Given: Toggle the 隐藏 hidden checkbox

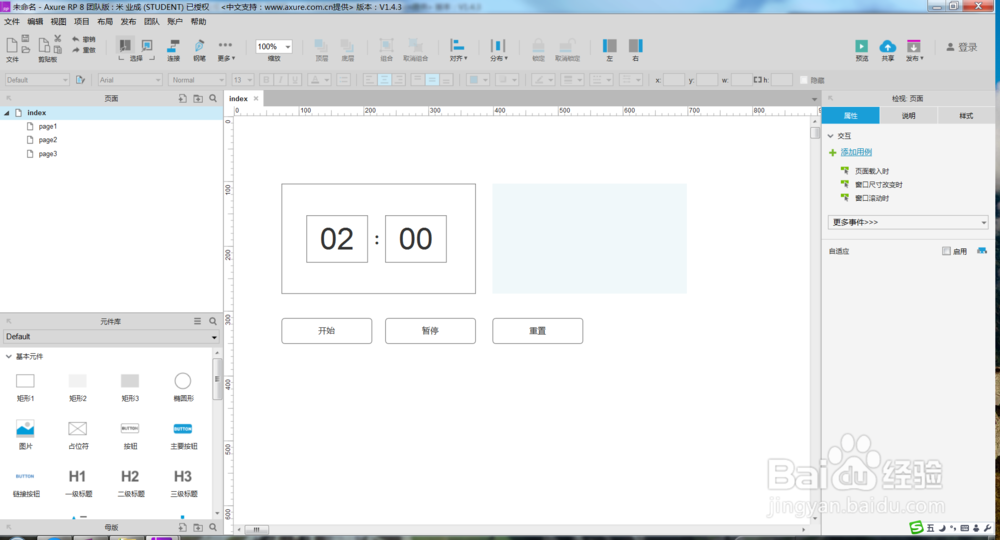Looking at the screenshot, I should [x=804, y=80].
